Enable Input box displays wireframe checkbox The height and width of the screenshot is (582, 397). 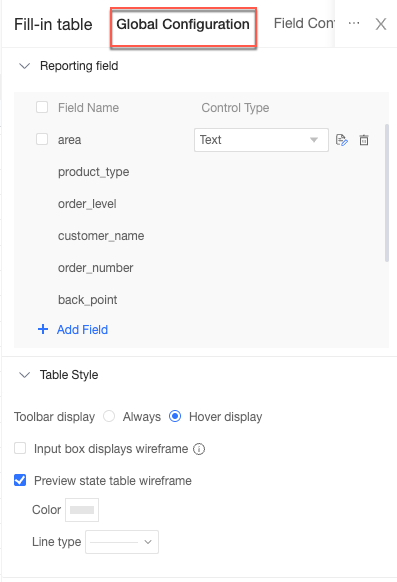pos(20,448)
